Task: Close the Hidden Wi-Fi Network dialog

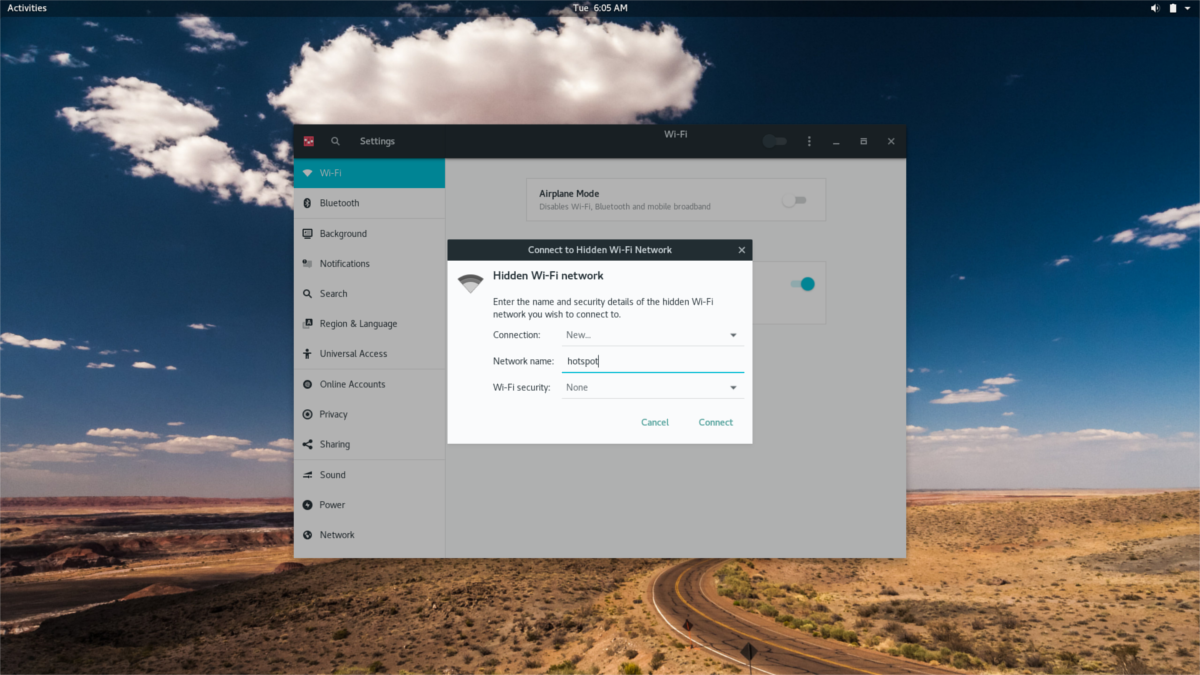Action: pyautogui.click(x=741, y=250)
